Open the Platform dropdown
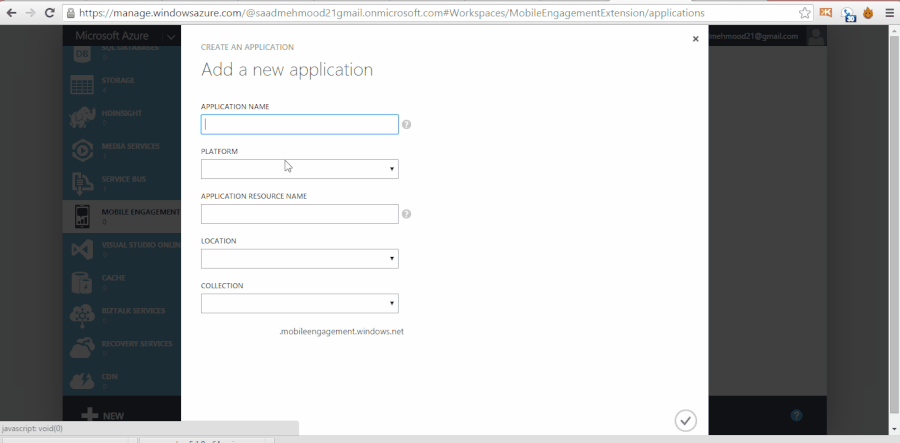900x443 pixels. [299, 169]
